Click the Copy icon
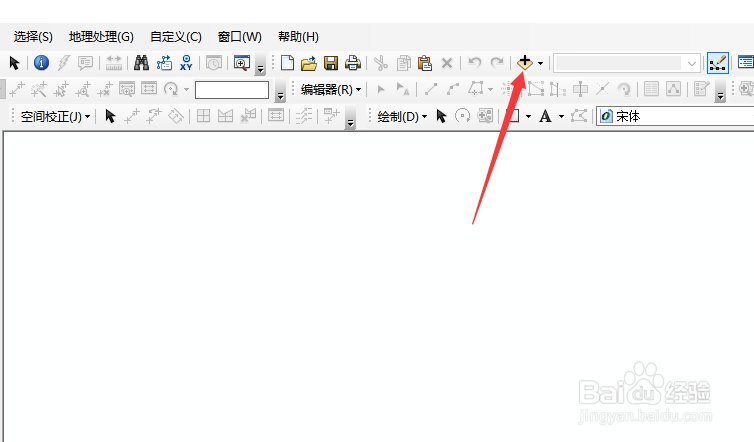The height and width of the screenshot is (442, 754). [403, 63]
